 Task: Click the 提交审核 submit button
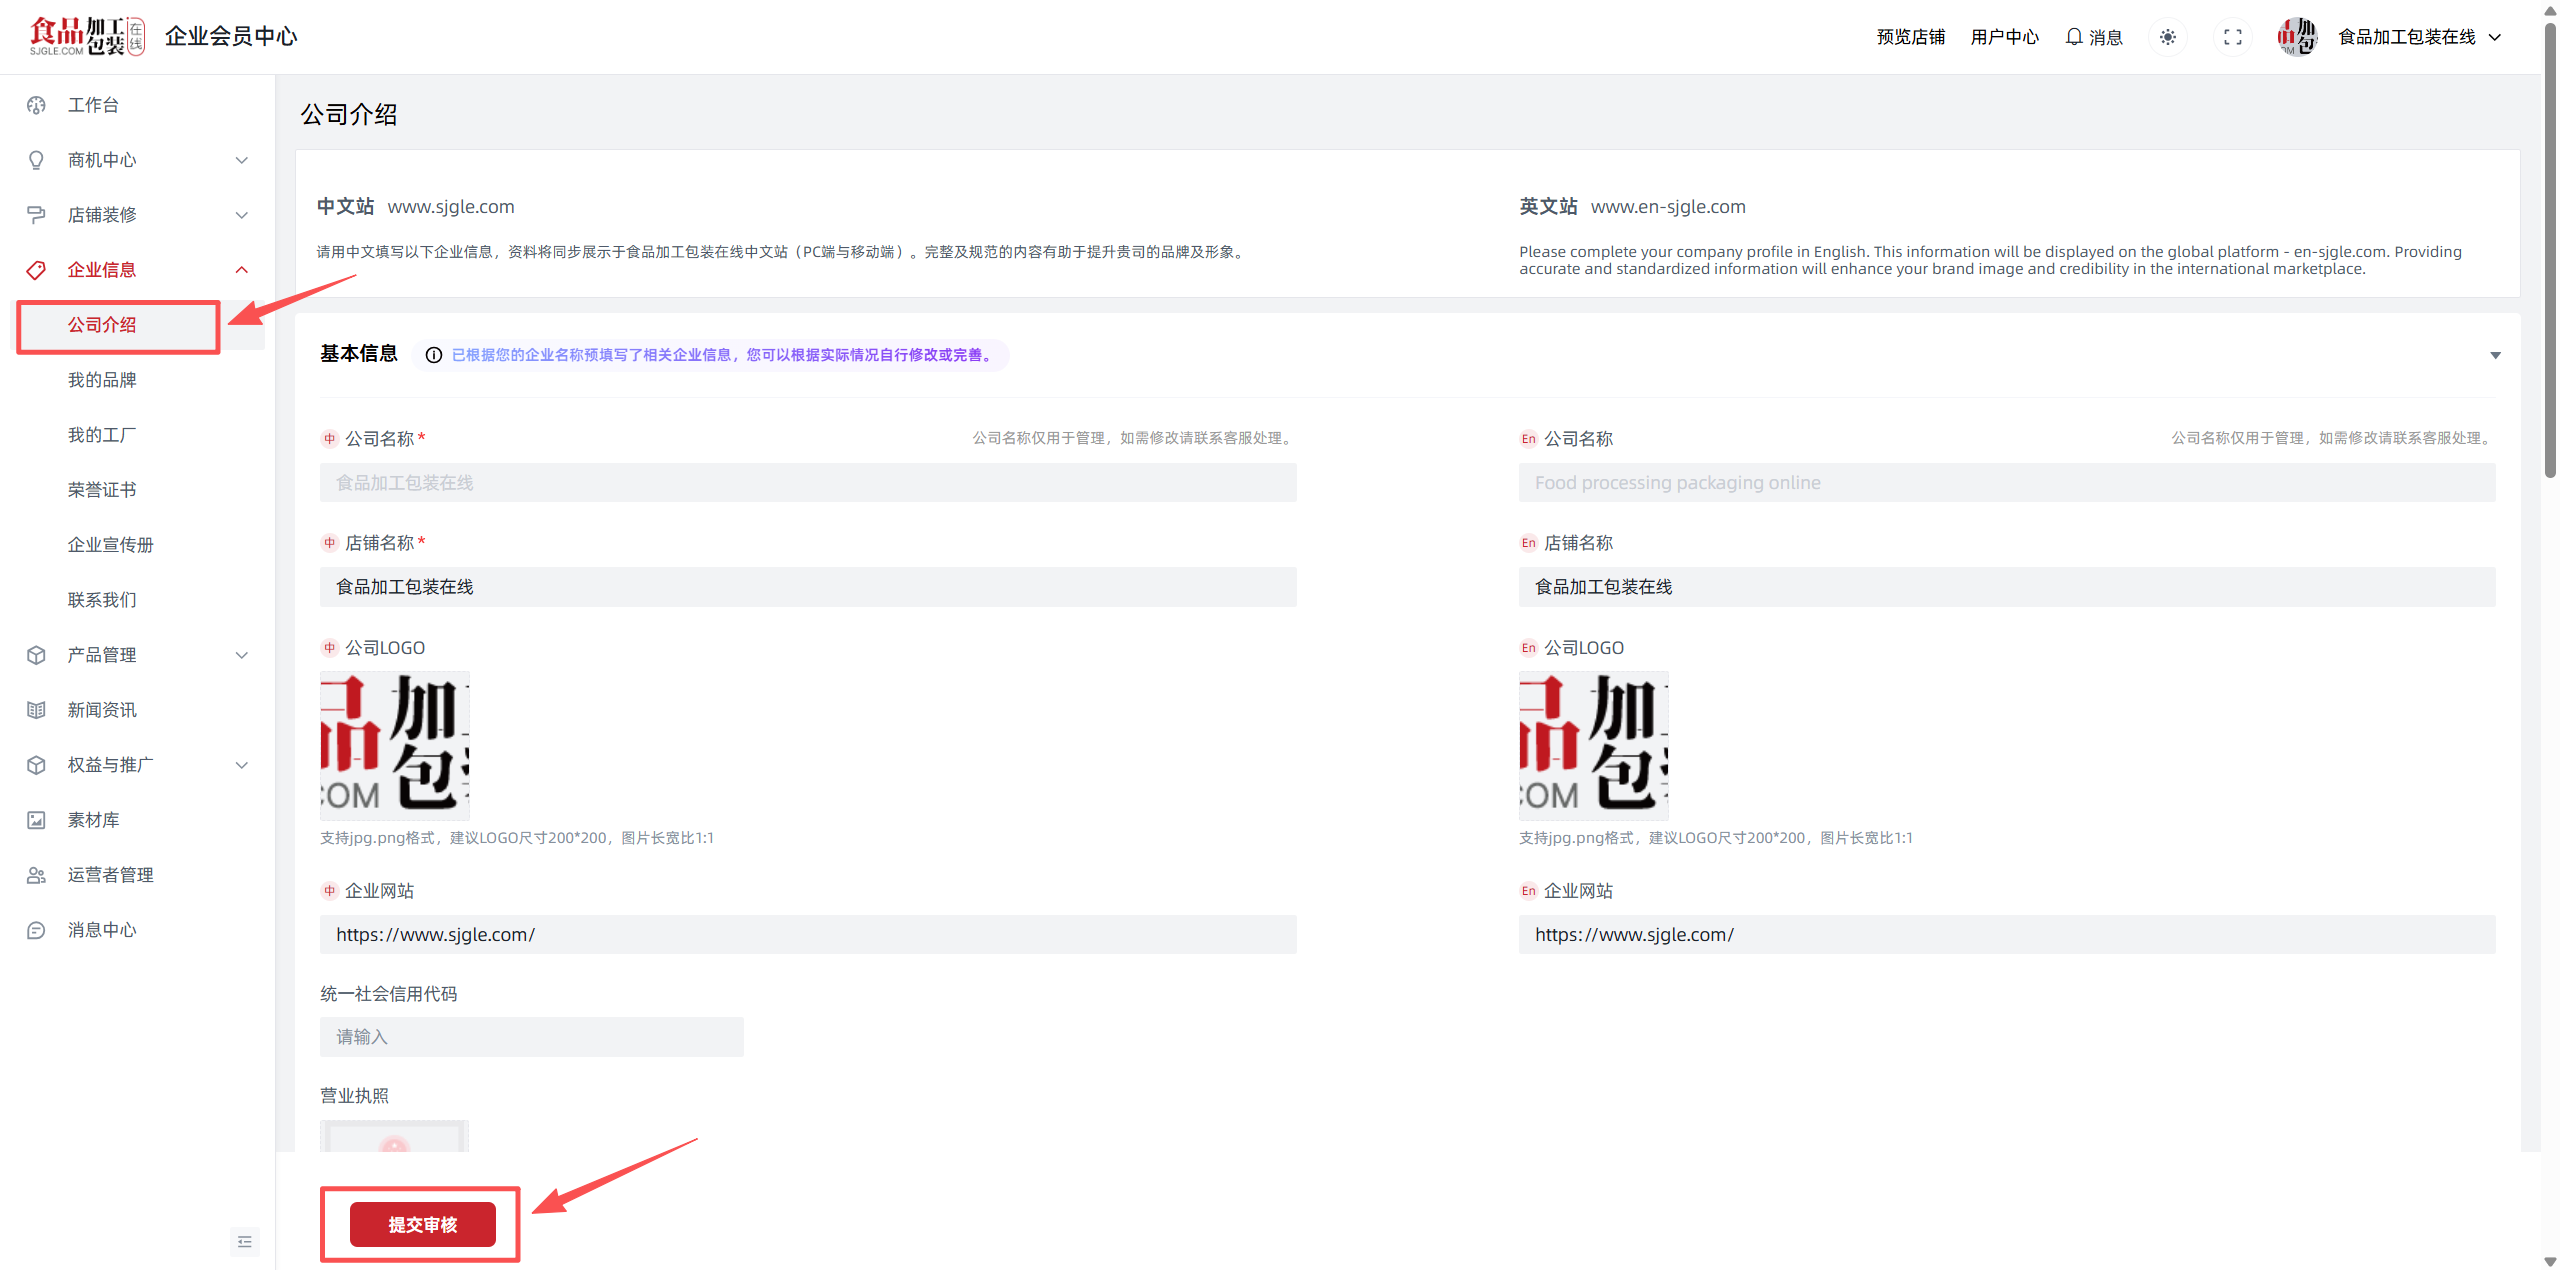[422, 1224]
